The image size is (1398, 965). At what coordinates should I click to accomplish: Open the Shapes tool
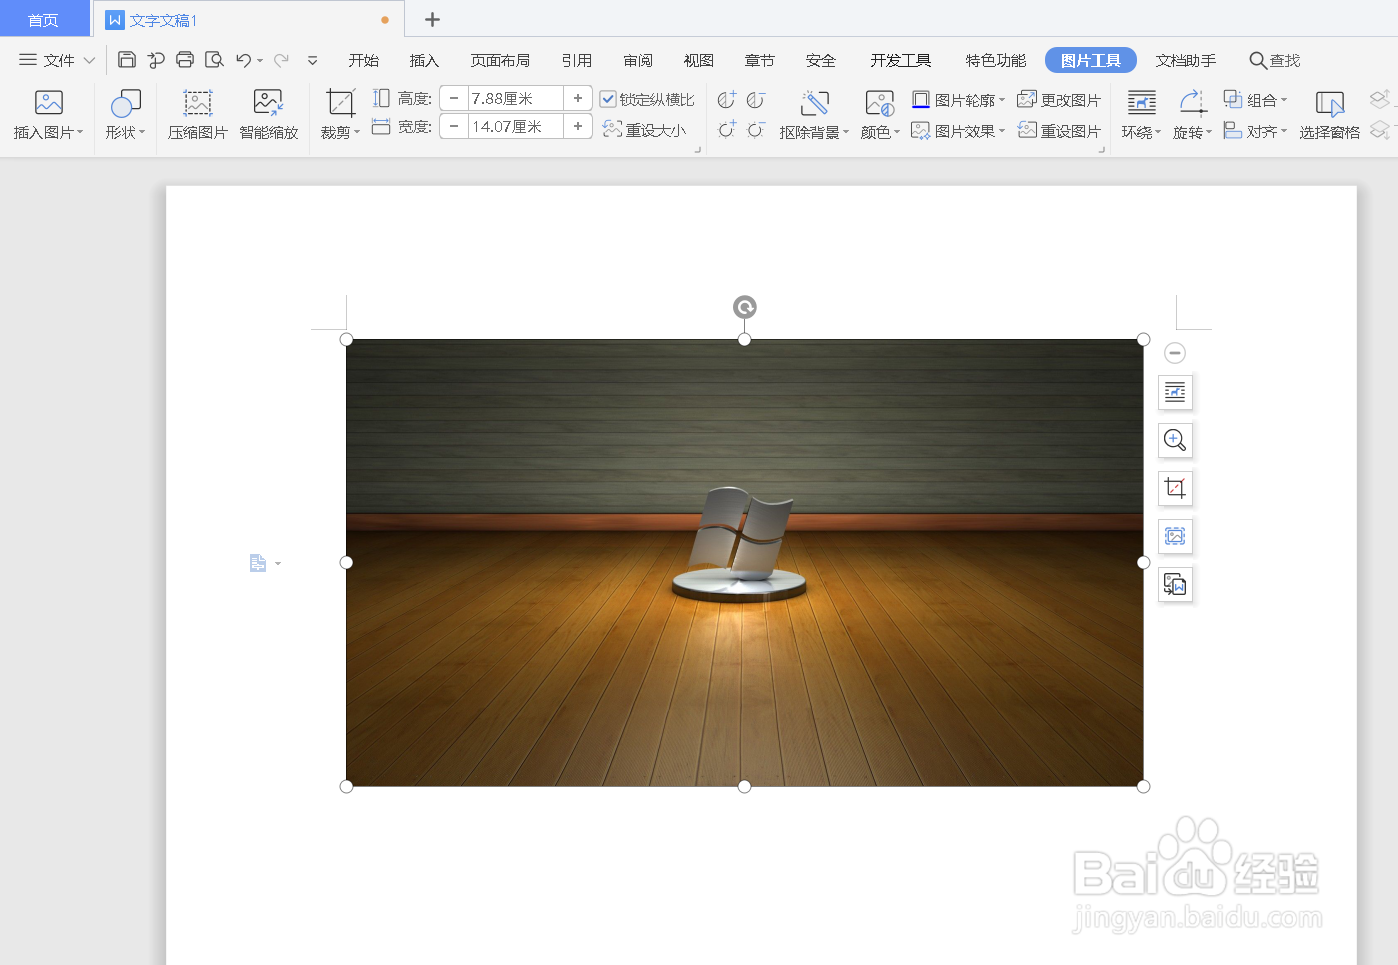(x=126, y=115)
